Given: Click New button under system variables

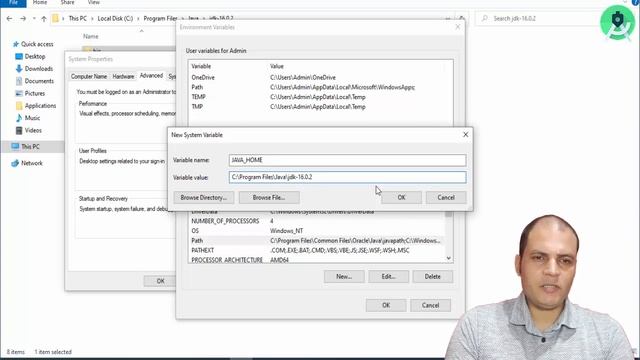Looking at the screenshot, I should [344, 277].
